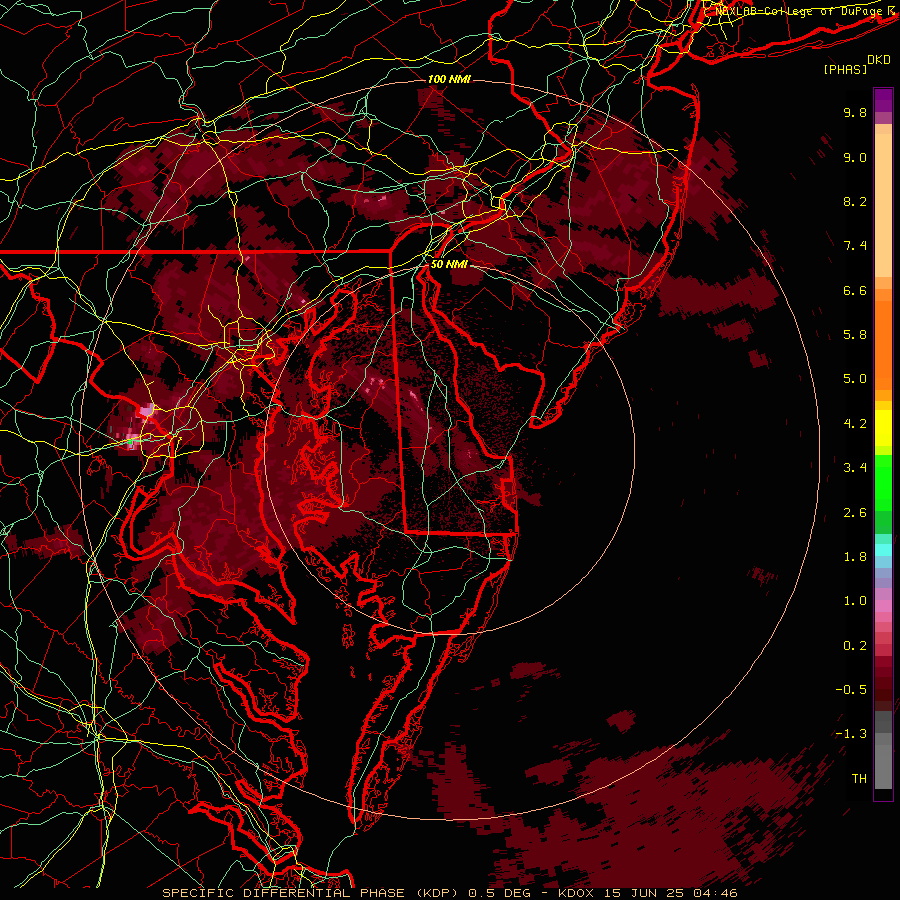
Task: Select the 7.4 scale value
Action: [855, 246]
